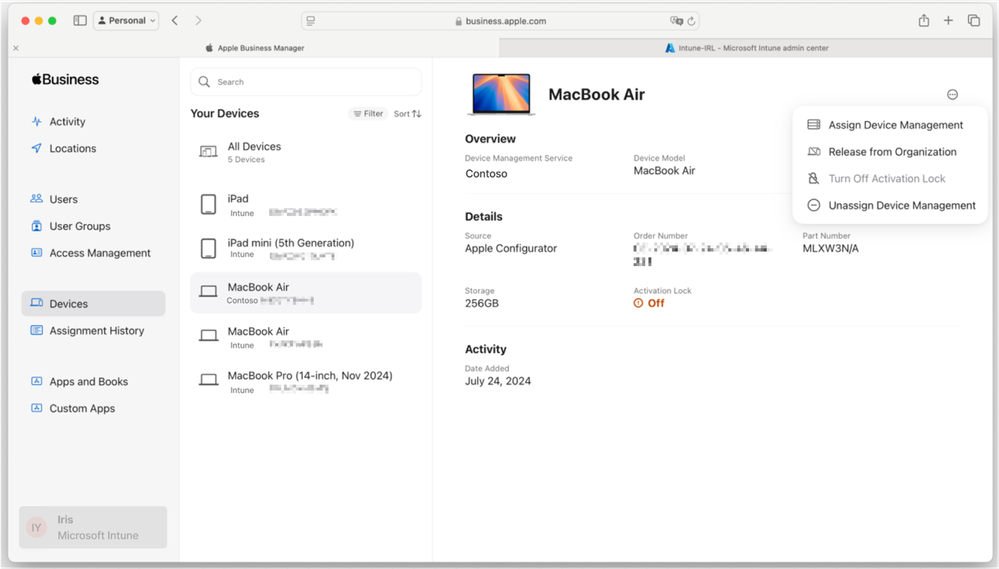Choose Turn Off Activation Lock
The width and height of the screenshot is (999, 569).
889,178
